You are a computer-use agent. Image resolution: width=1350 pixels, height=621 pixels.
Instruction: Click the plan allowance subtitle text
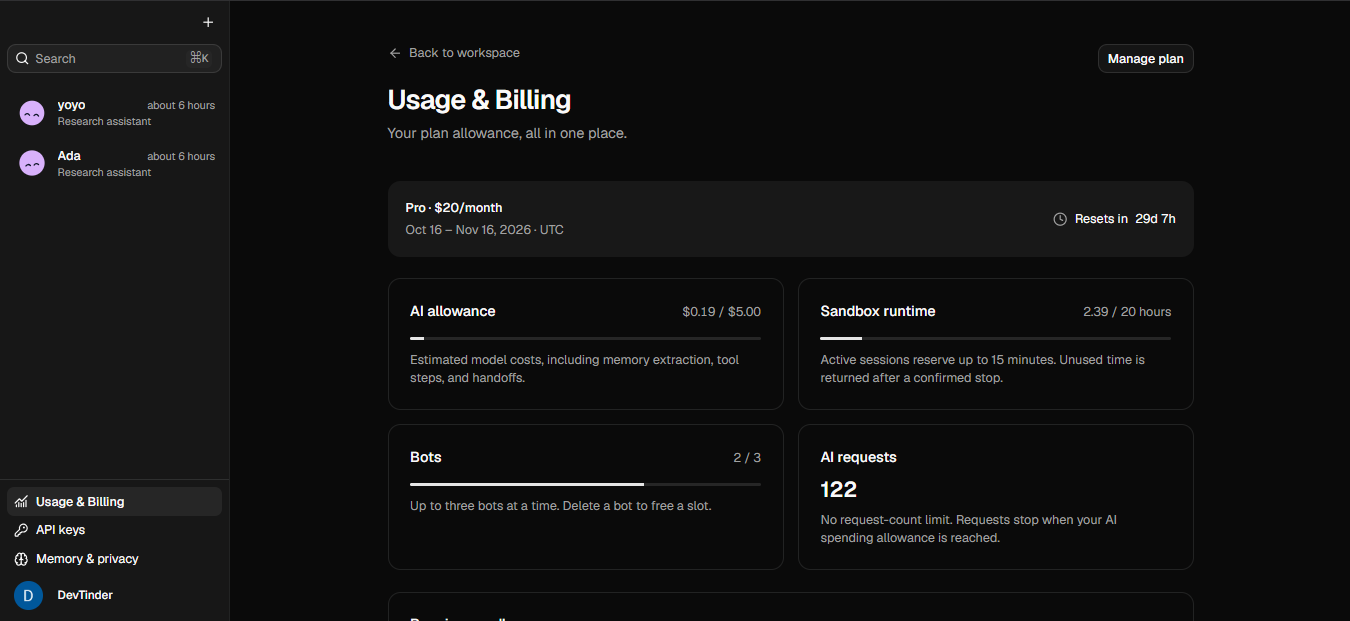coord(507,133)
